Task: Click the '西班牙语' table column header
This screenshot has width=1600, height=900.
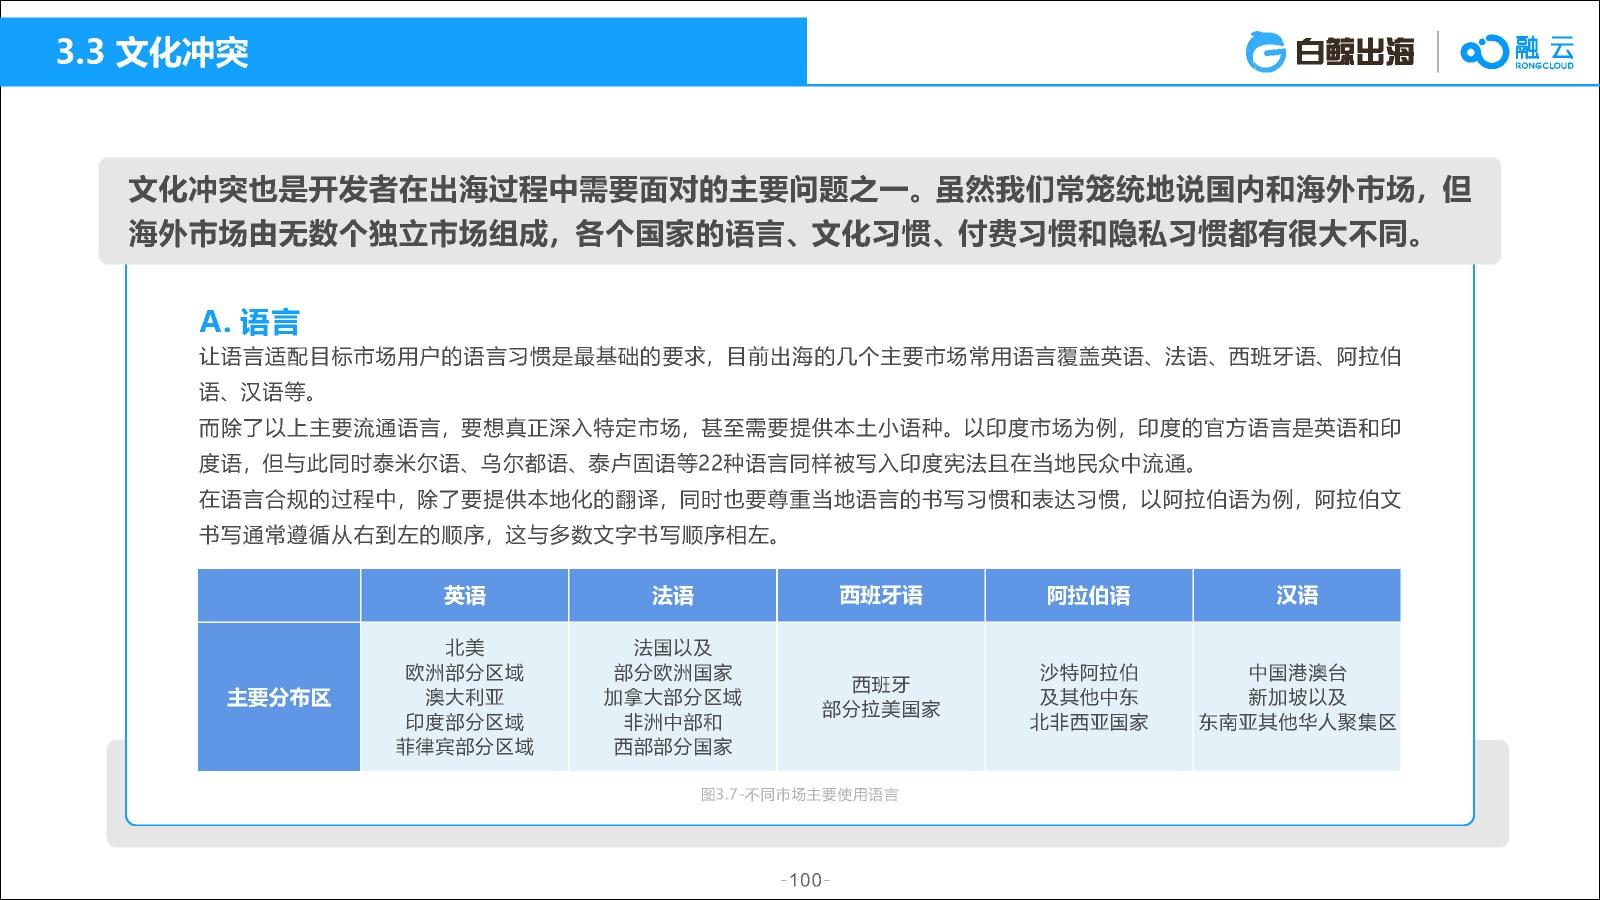Action: (x=881, y=596)
